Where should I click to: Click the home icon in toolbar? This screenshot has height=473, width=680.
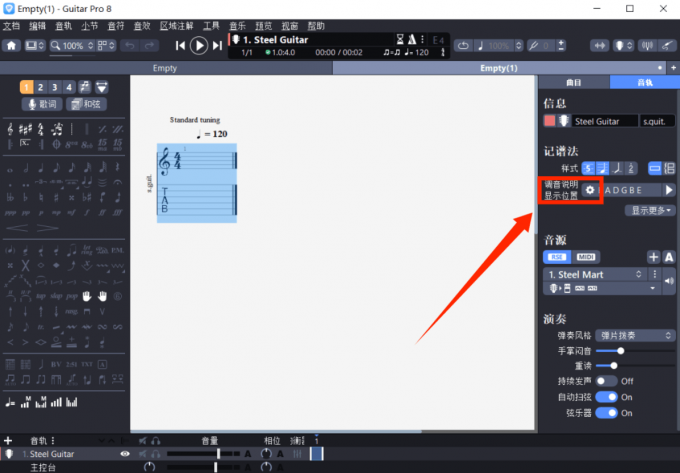click(11, 46)
